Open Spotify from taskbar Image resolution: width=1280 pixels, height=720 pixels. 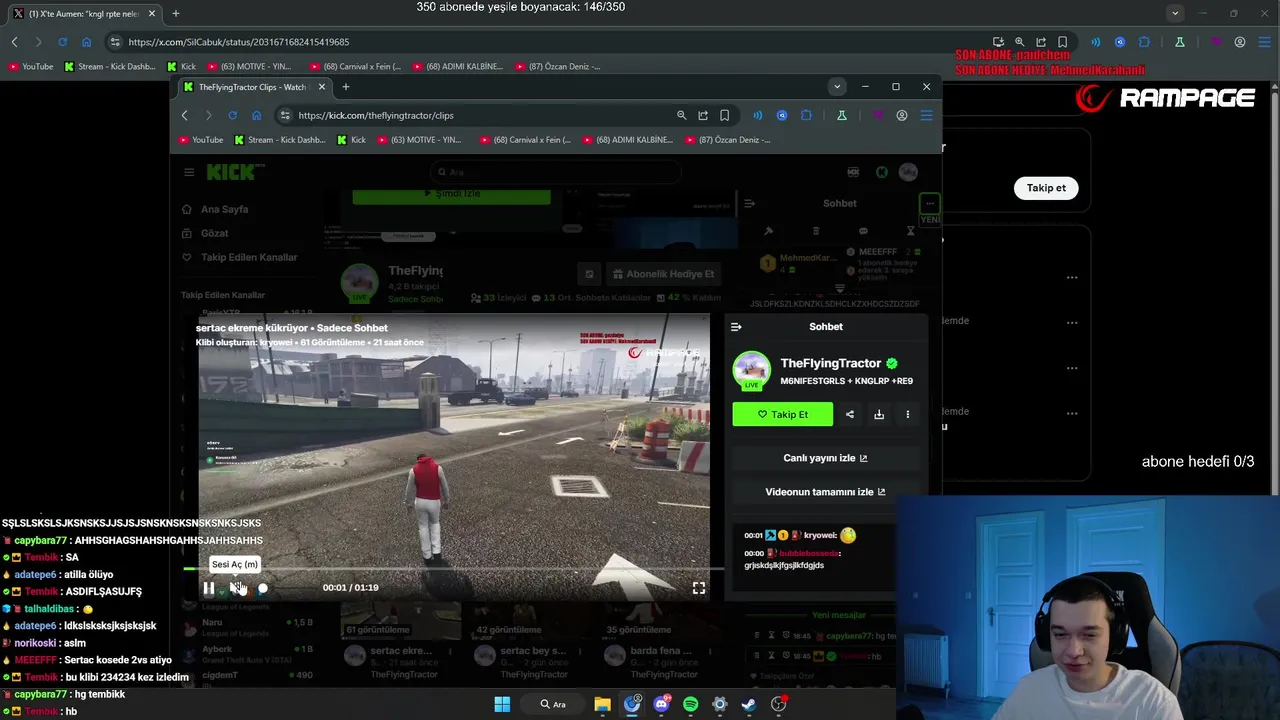pyautogui.click(x=690, y=704)
